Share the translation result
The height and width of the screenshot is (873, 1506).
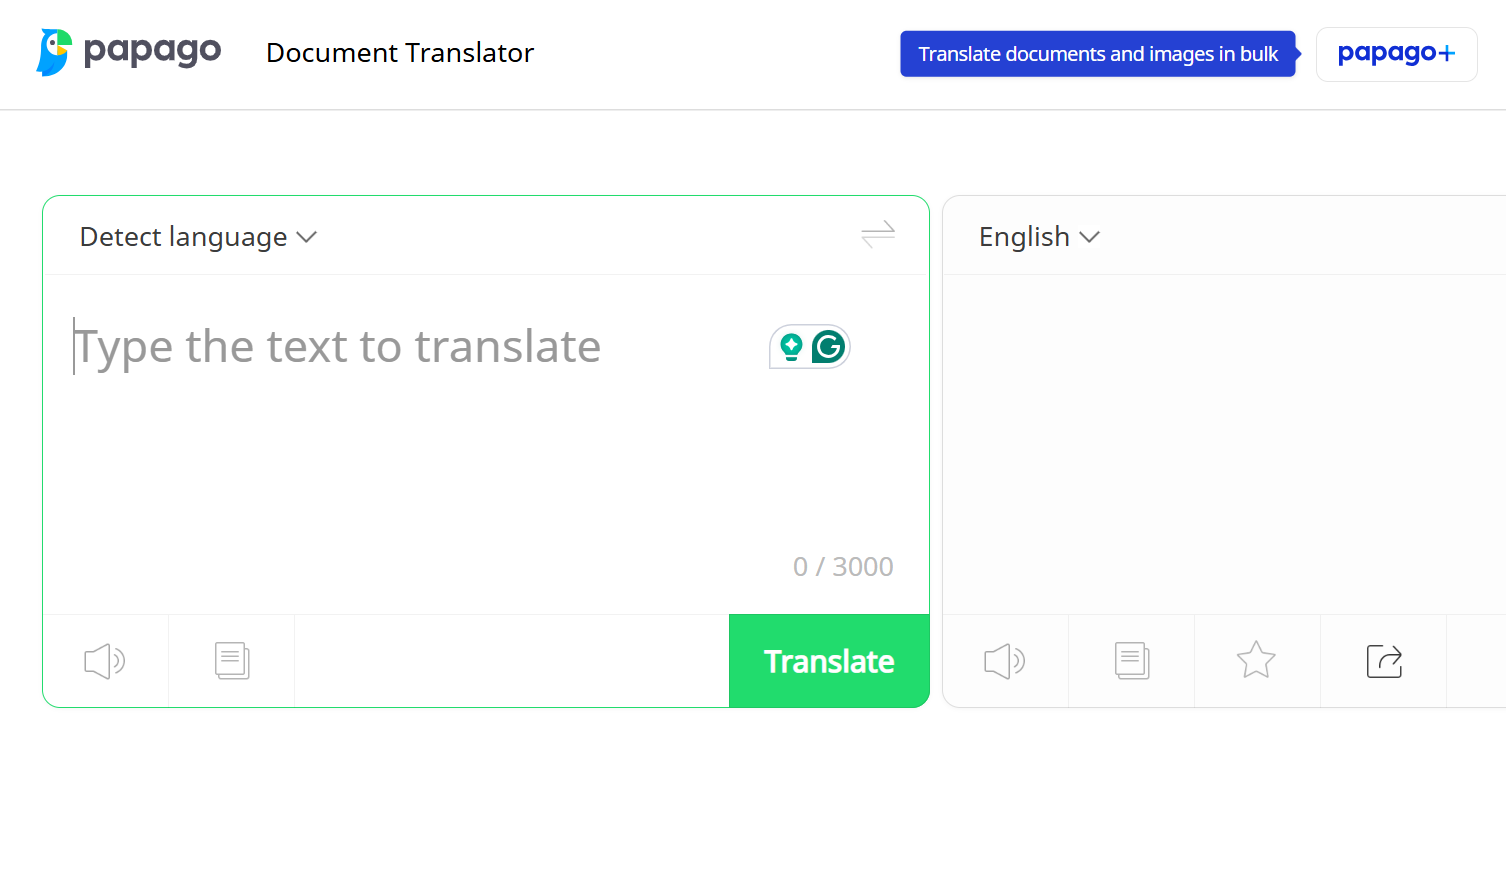[x=1384, y=661]
